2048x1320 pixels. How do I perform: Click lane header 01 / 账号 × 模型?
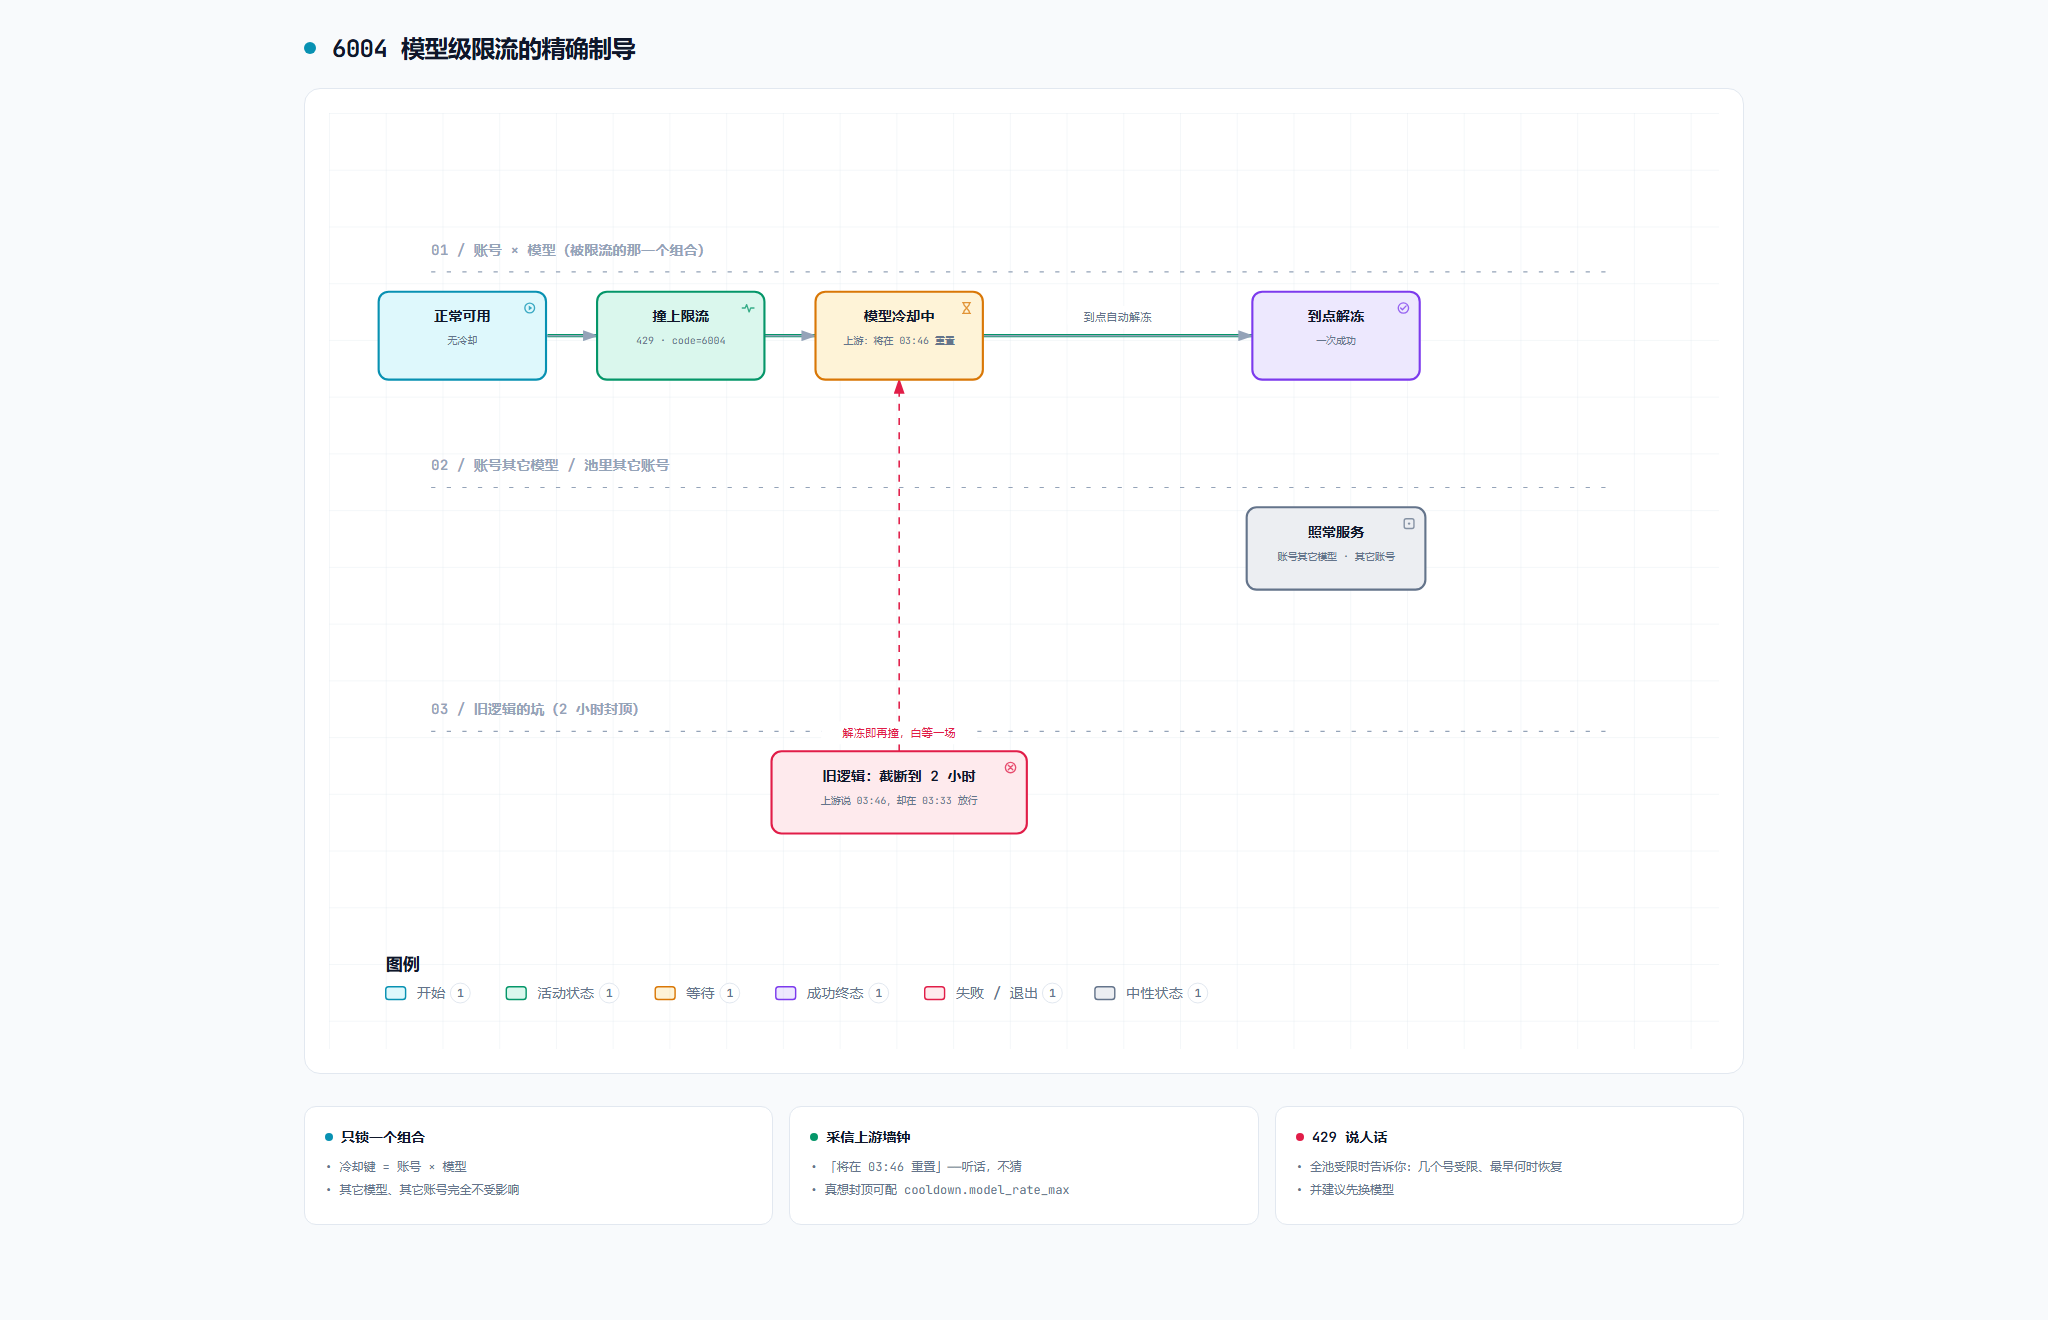click(567, 250)
